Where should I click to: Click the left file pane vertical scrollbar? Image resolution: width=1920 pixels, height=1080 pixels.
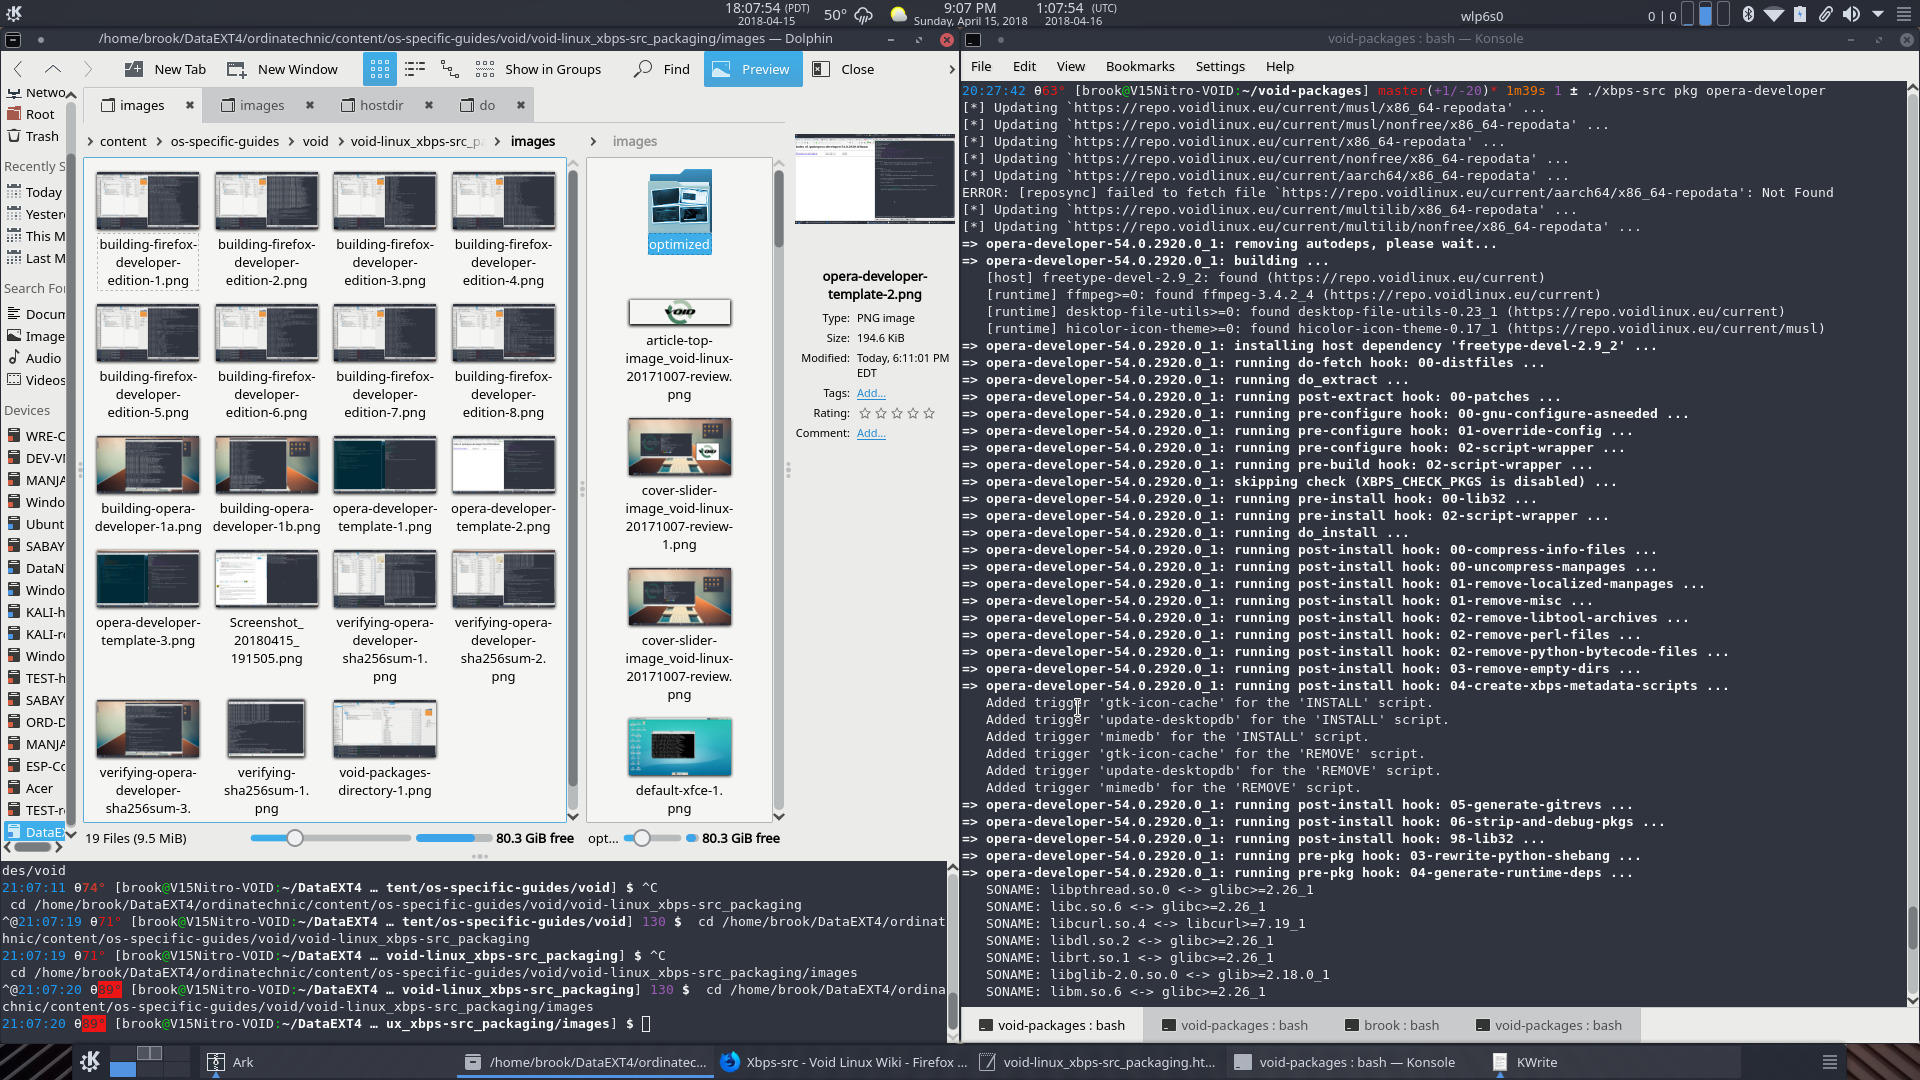coord(573,490)
